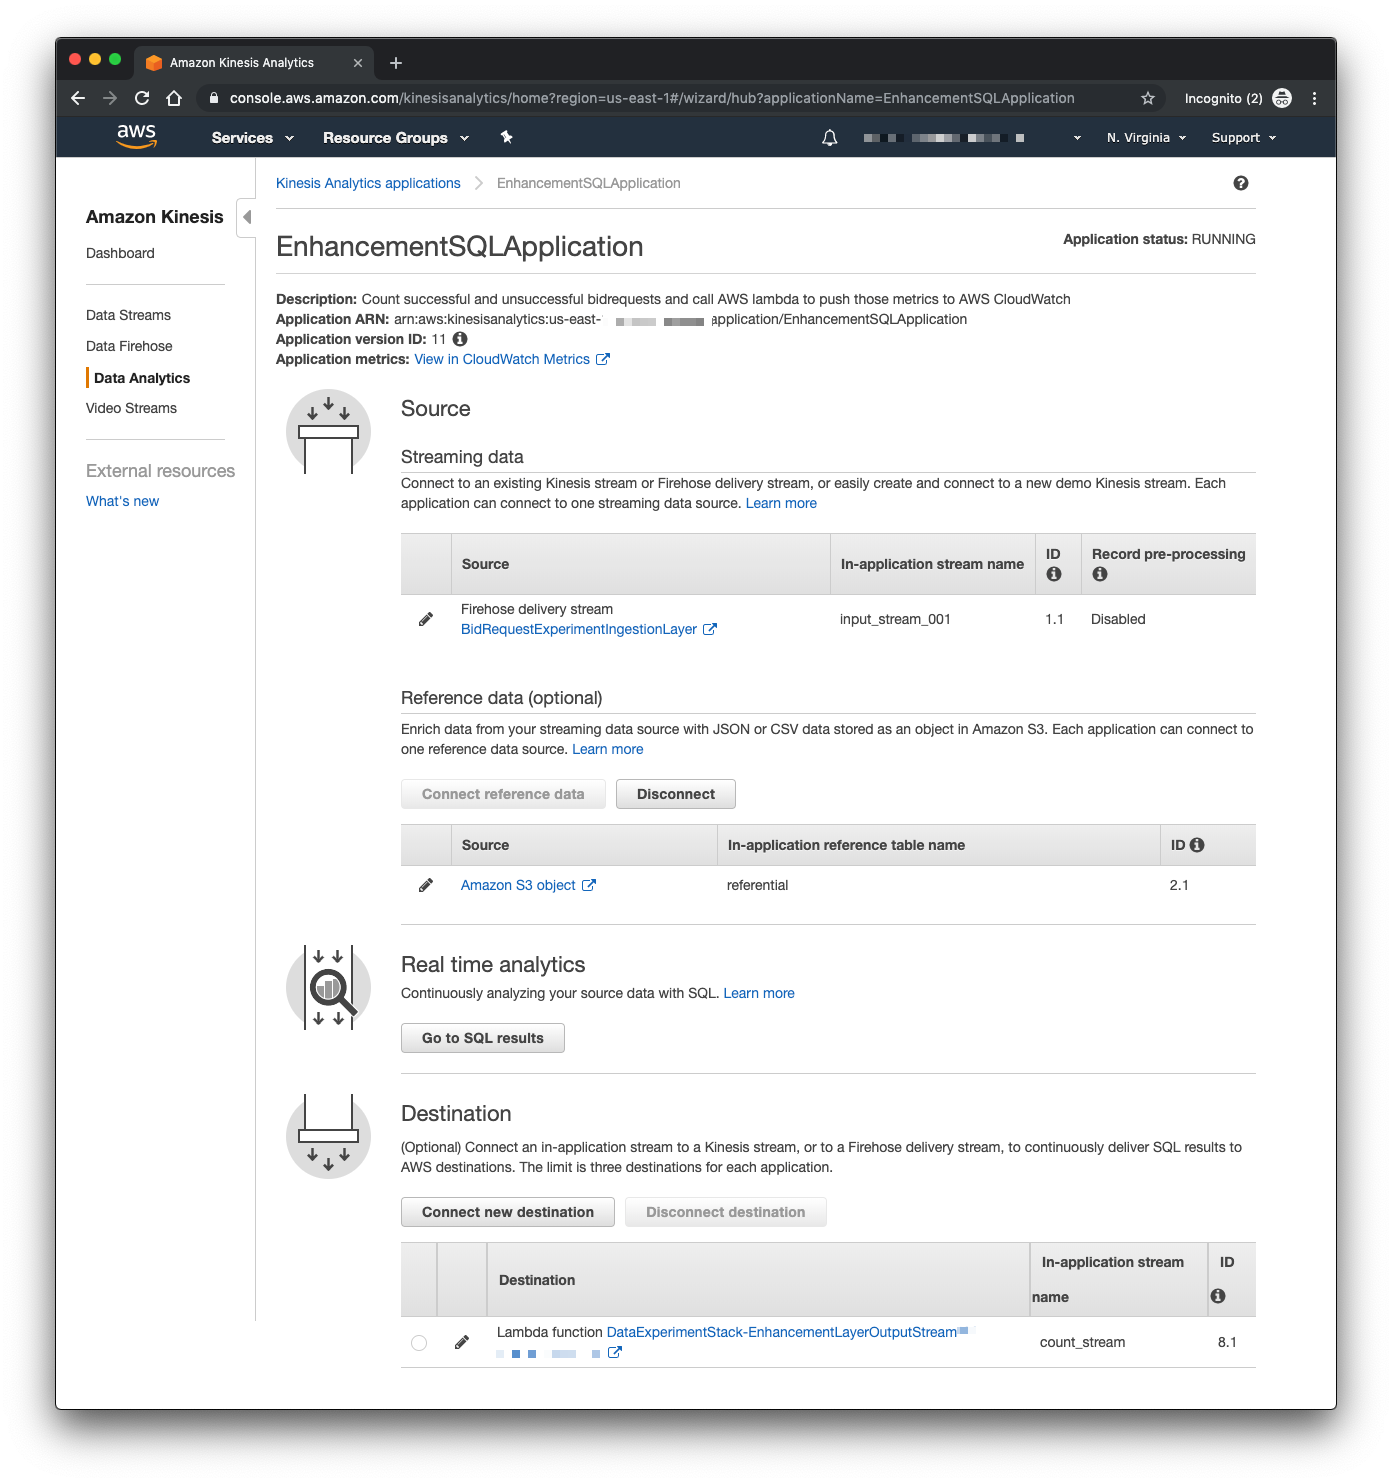Click the Application status RUNNING text
The height and width of the screenshot is (1483, 1392).
1159,239
